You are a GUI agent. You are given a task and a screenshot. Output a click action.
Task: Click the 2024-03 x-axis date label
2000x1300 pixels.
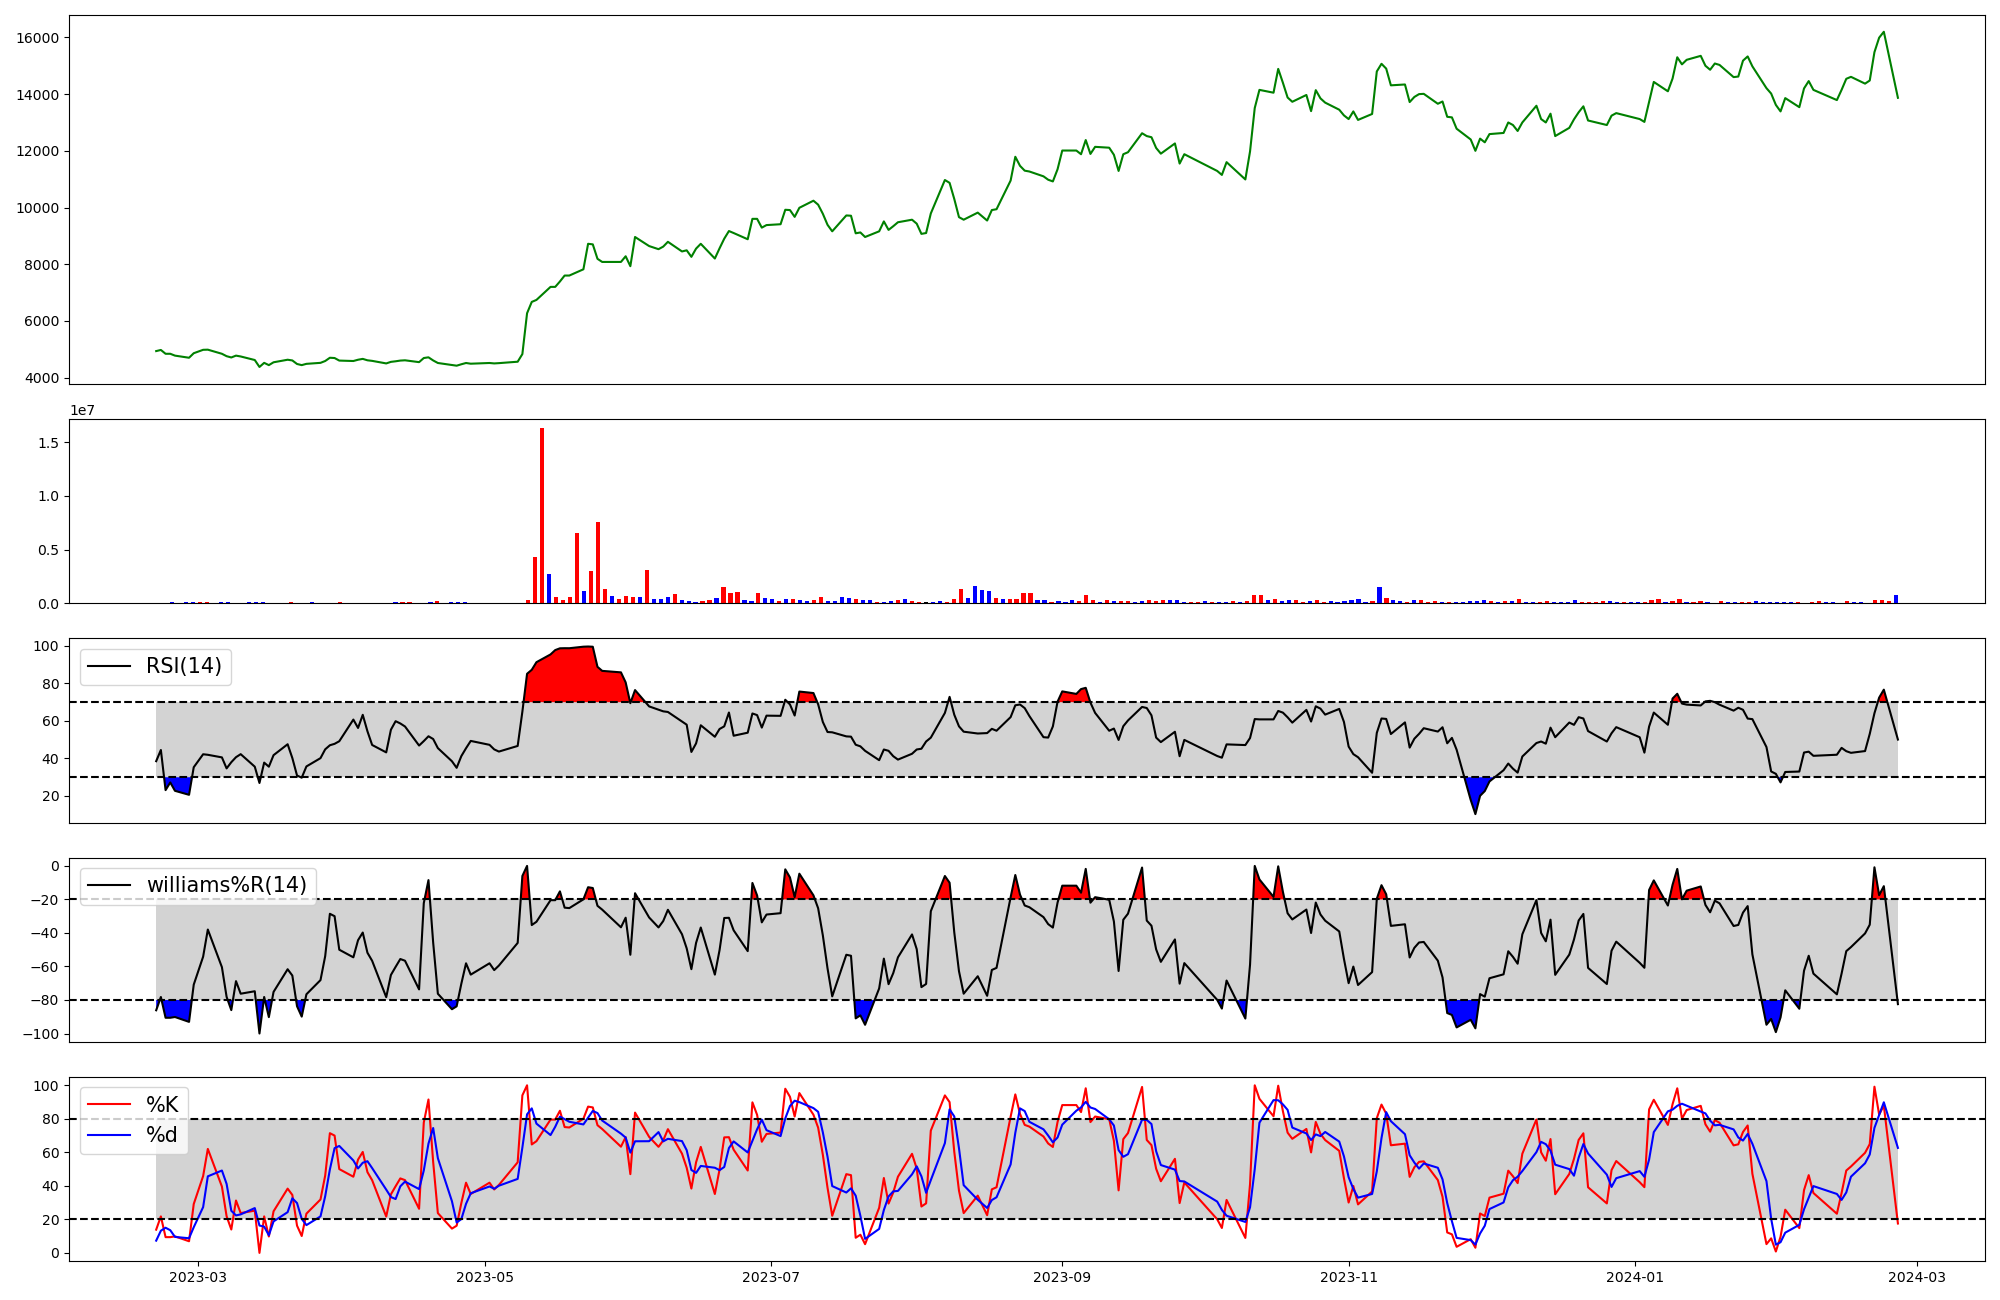pos(1916,1276)
